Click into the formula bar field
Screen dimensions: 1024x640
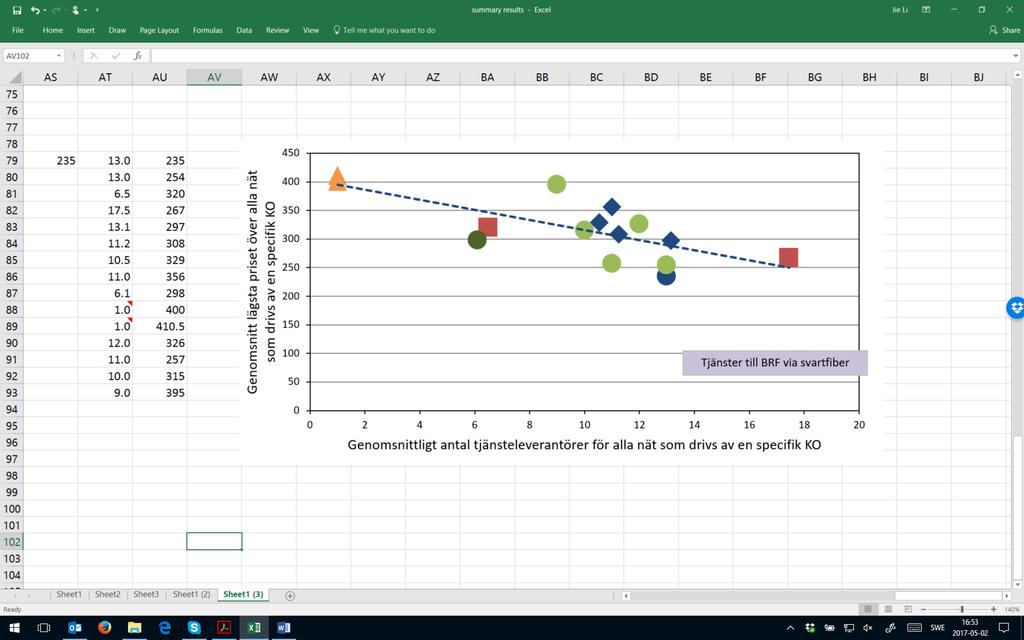tap(580, 56)
